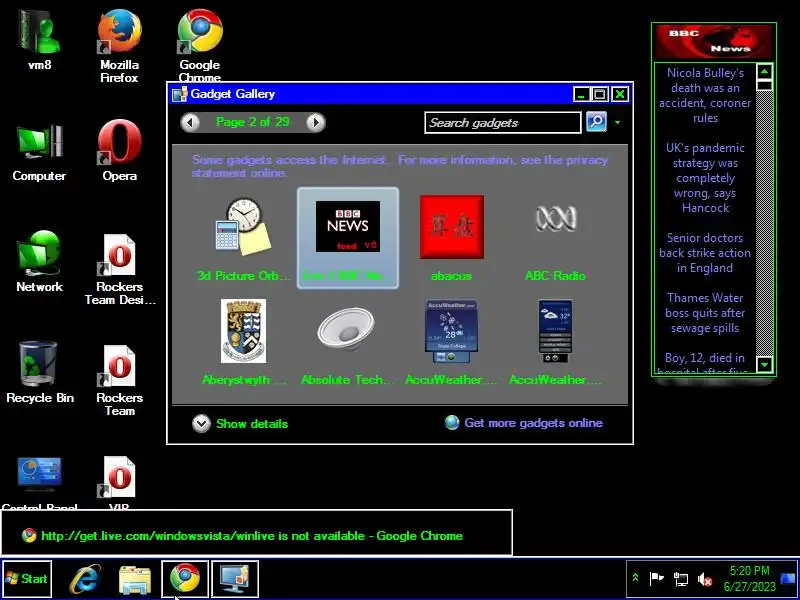
Task: Open the privacy statement information text
Action: coord(400,166)
